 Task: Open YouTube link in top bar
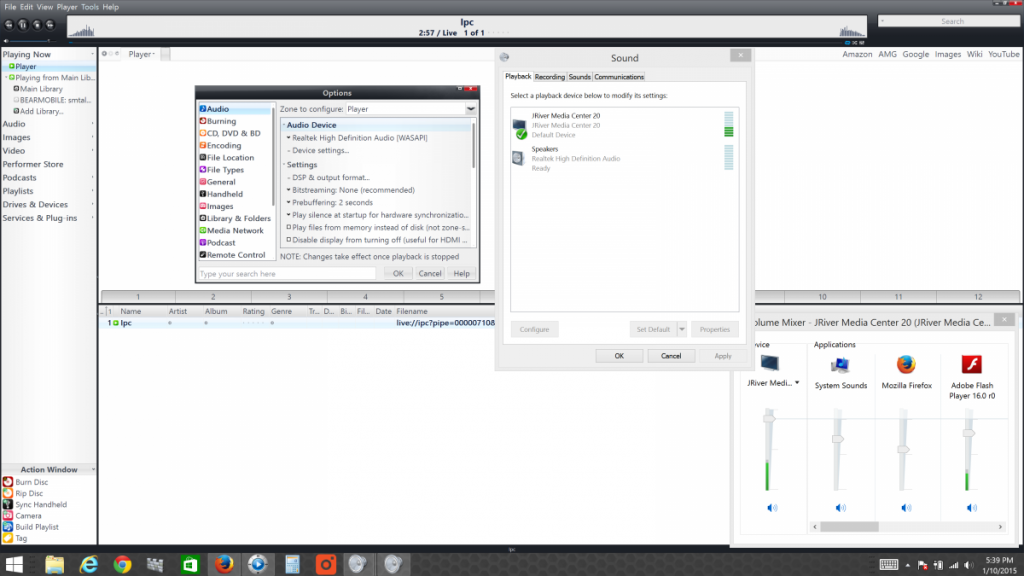(1004, 54)
